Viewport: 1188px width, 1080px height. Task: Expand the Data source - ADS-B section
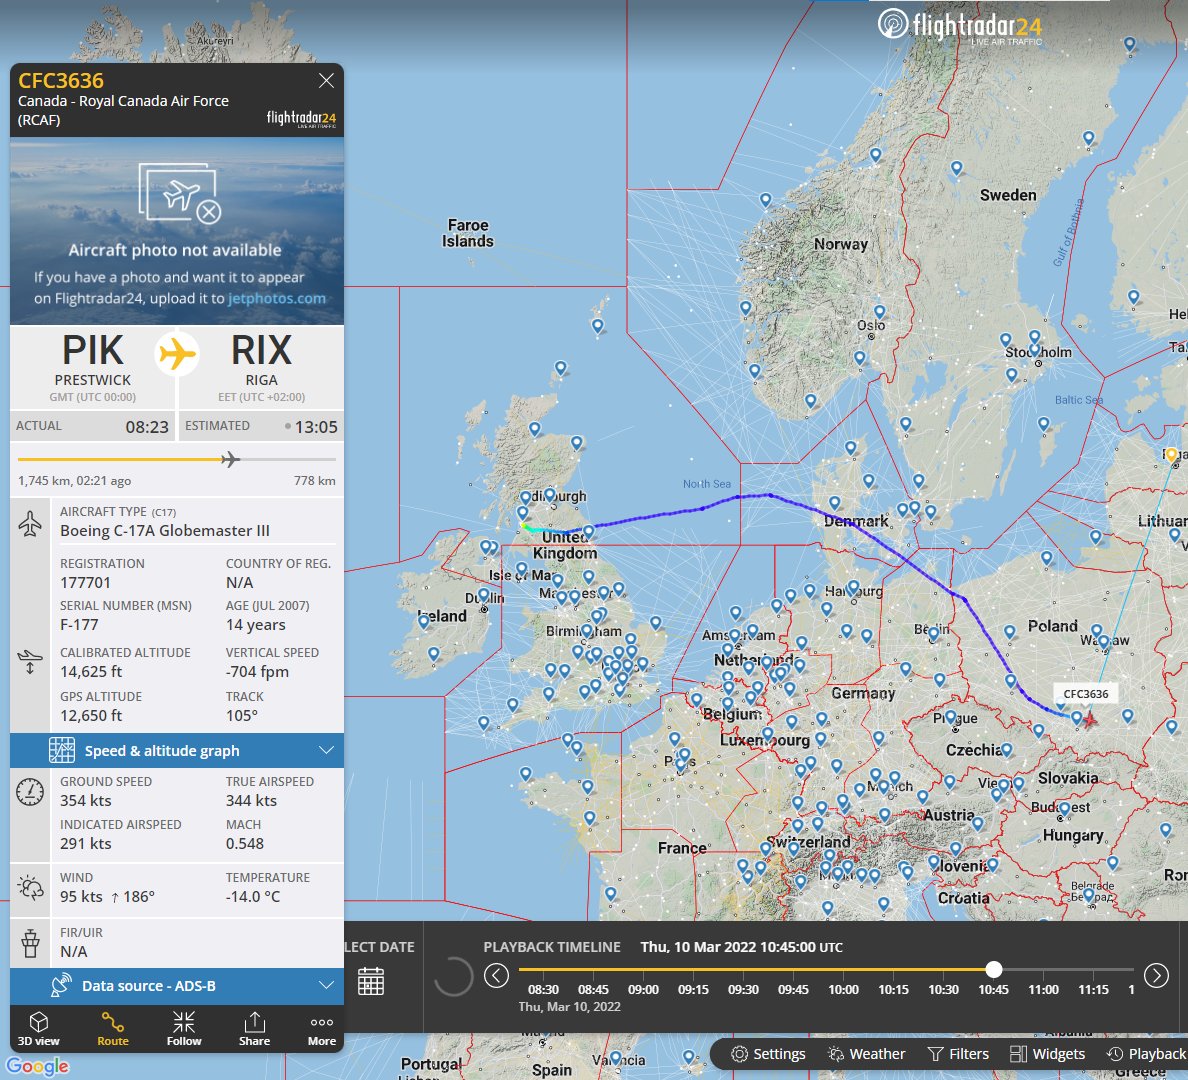pyautogui.click(x=177, y=986)
